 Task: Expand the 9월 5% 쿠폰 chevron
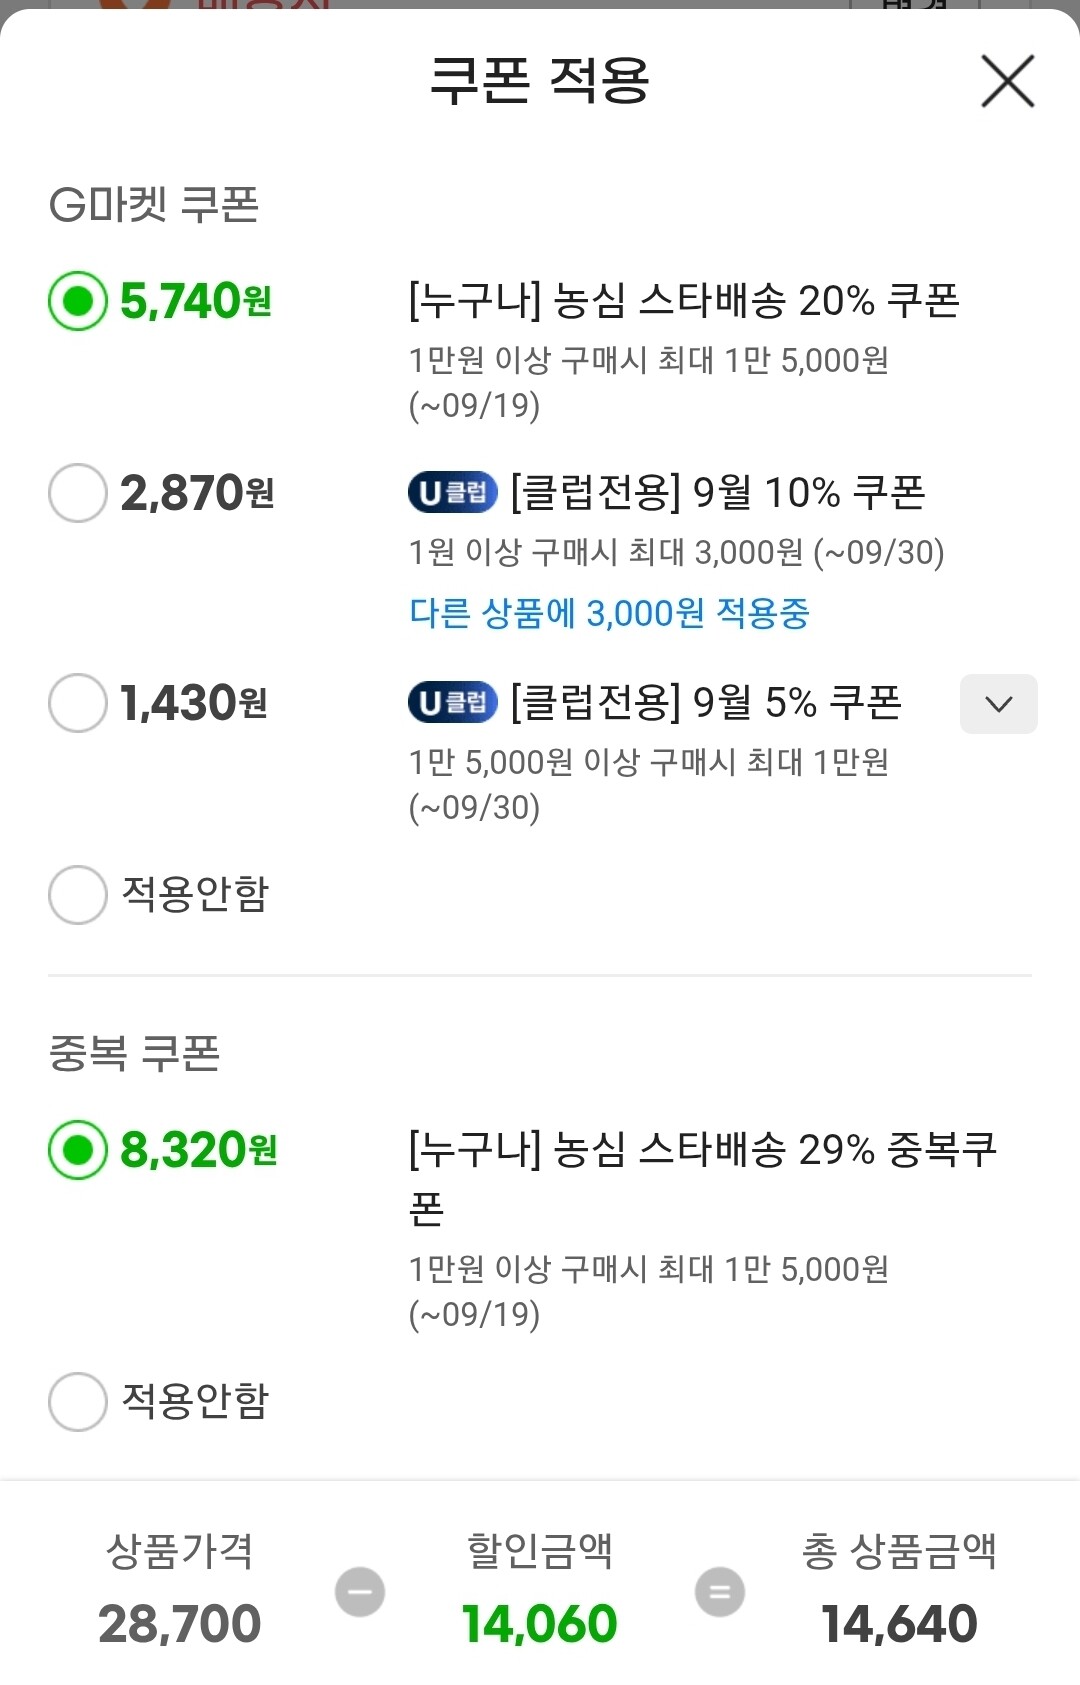[998, 704]
